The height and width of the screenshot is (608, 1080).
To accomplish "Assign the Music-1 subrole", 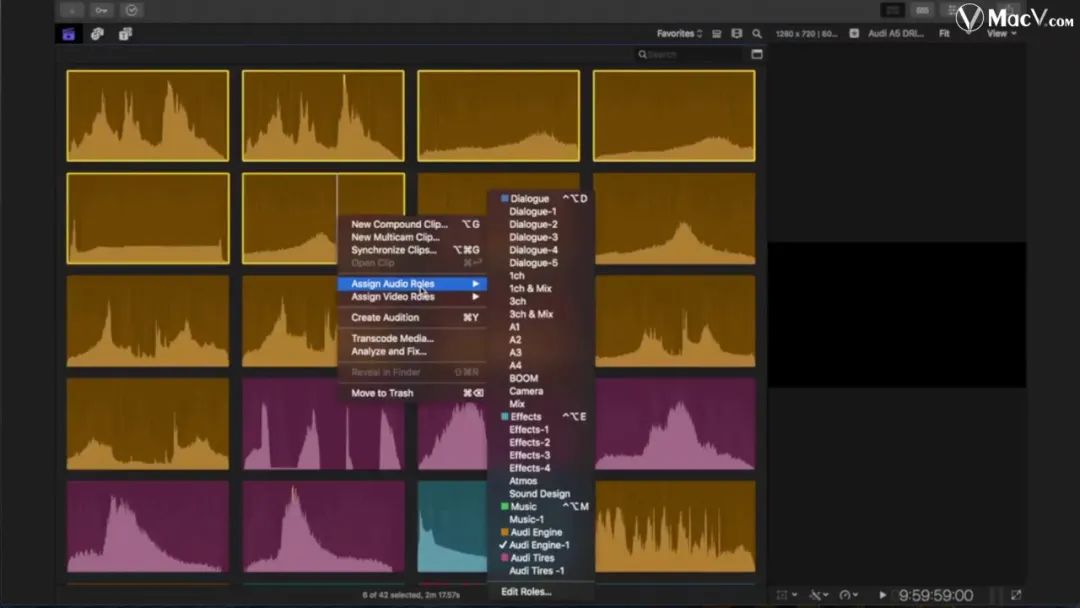I will [541, 519].
